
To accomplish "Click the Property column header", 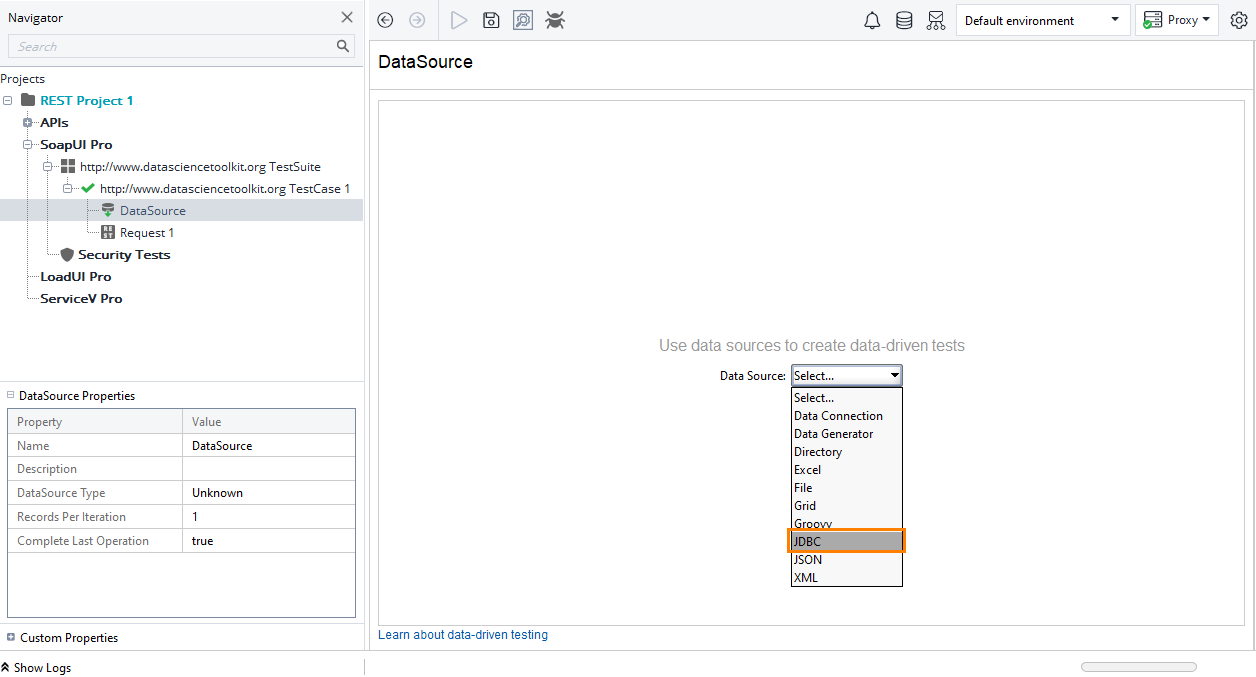I will coord(95,421).
